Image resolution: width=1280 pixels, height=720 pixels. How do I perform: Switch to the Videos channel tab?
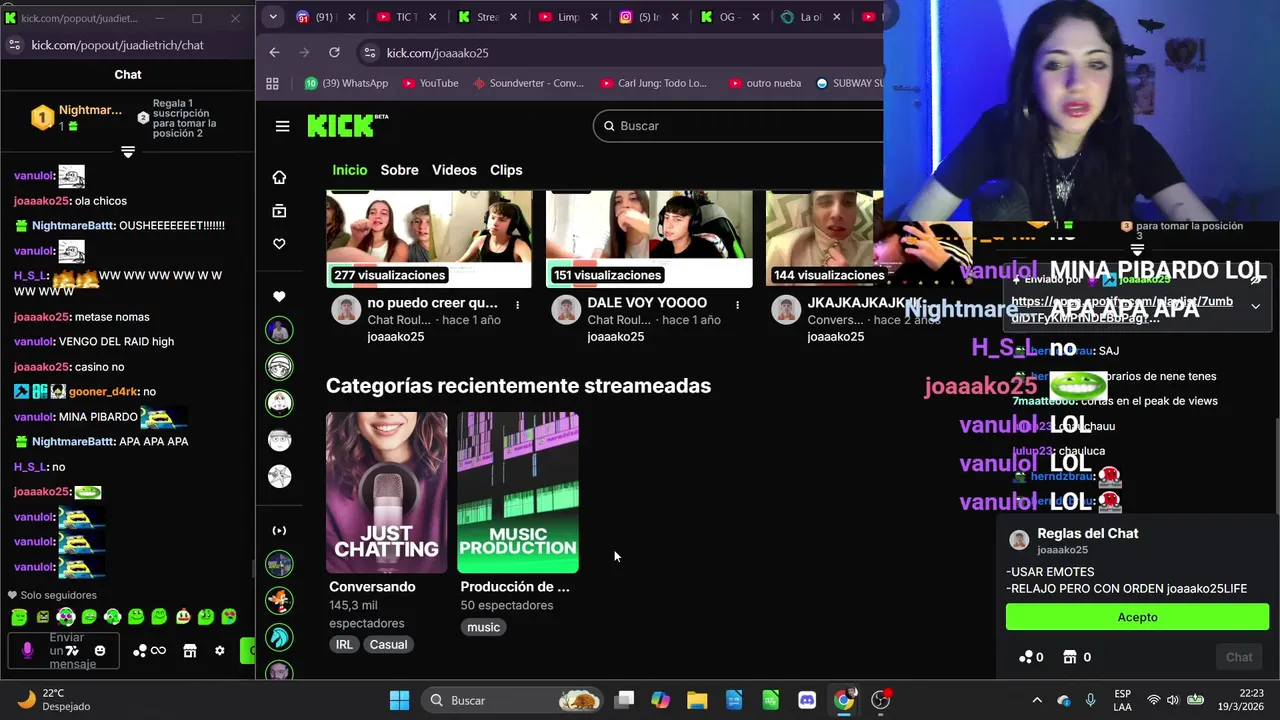(x=454, y=170)
